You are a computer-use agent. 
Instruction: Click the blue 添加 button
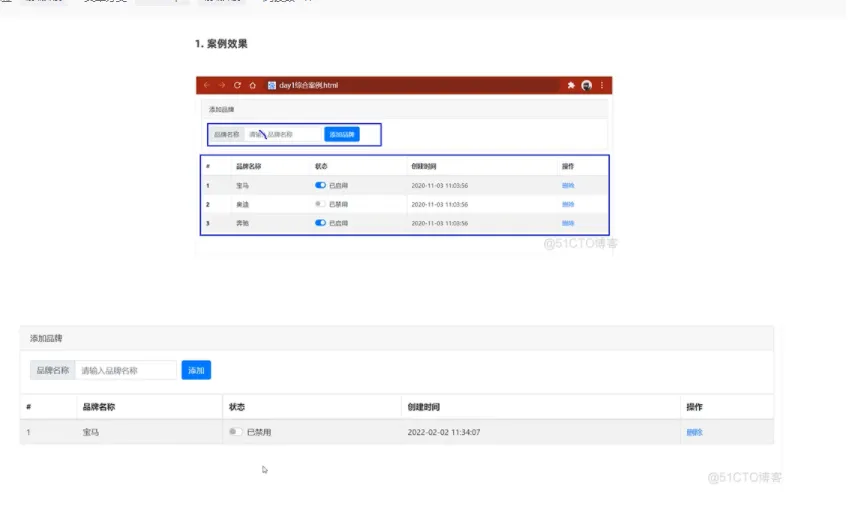click(196, 370)
